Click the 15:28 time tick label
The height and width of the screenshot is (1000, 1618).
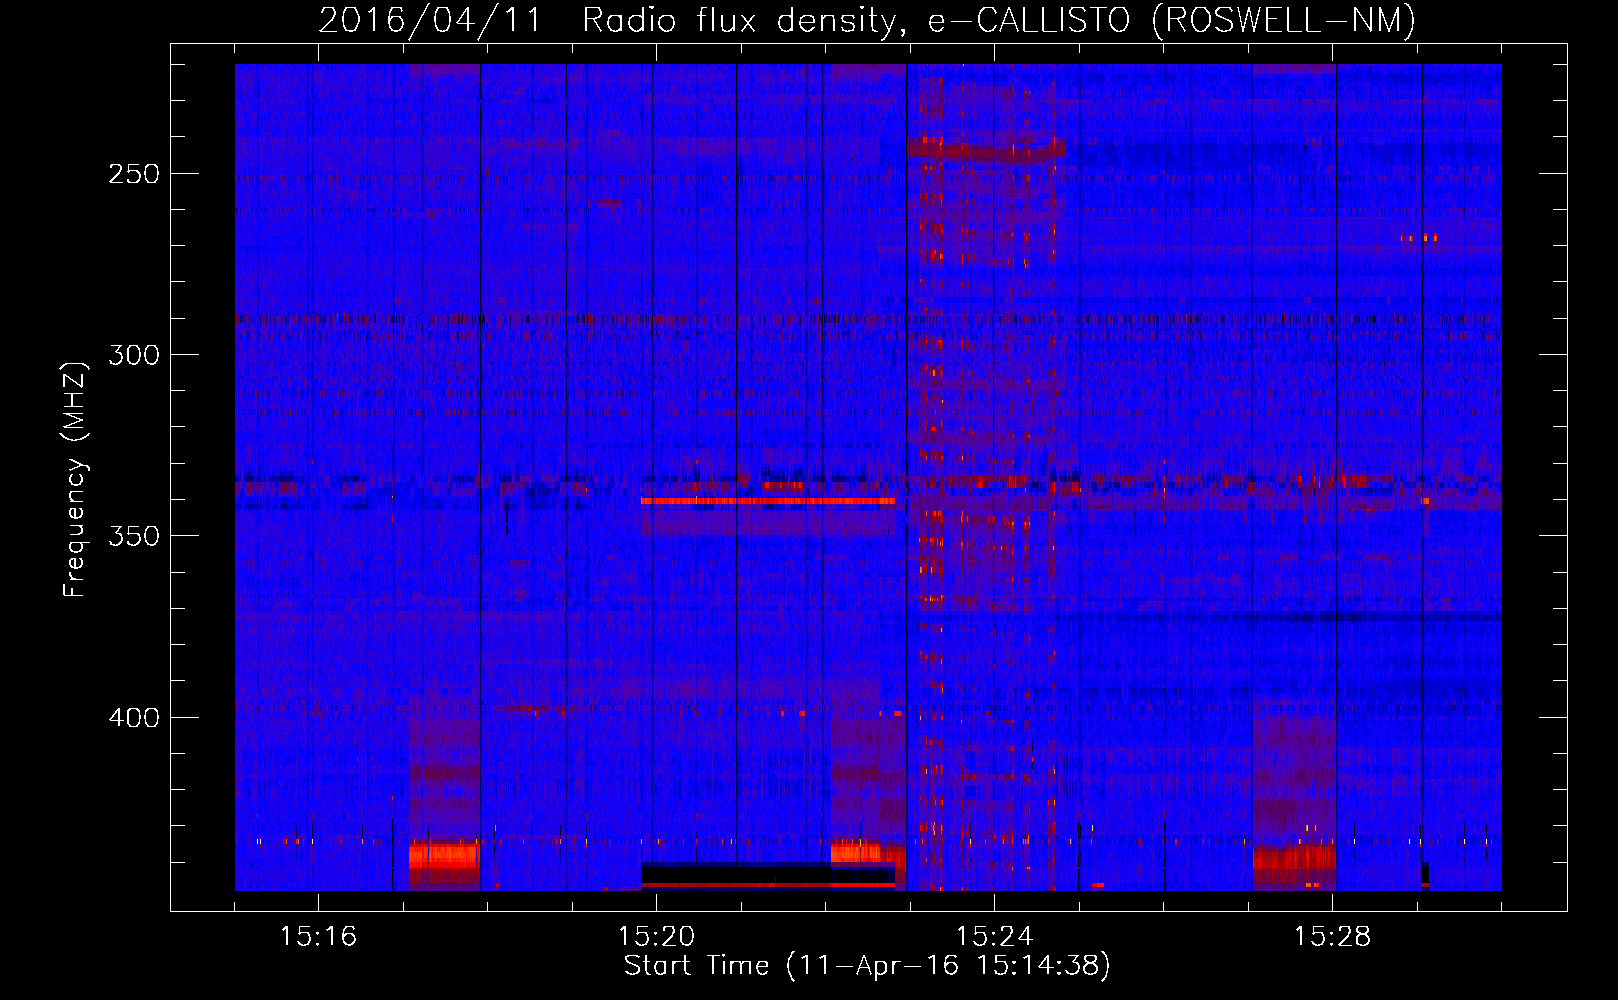point(1332,936)
